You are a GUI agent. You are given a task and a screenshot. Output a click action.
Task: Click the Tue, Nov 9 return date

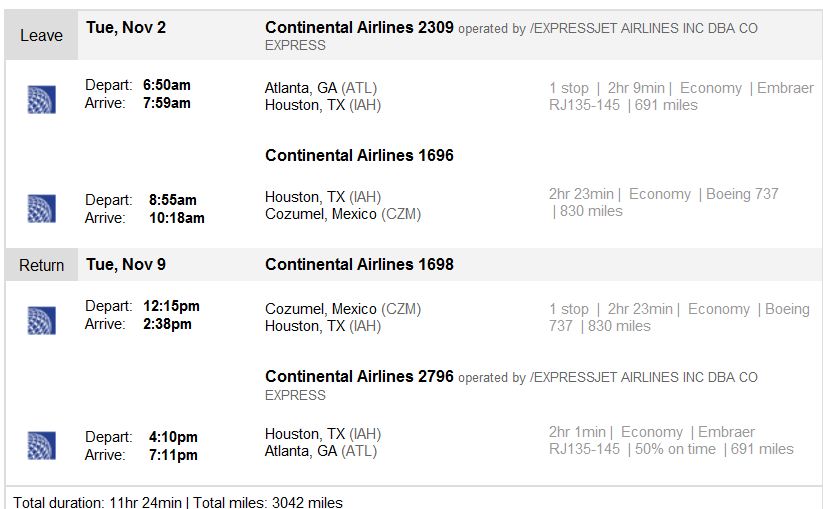(126, 264)
